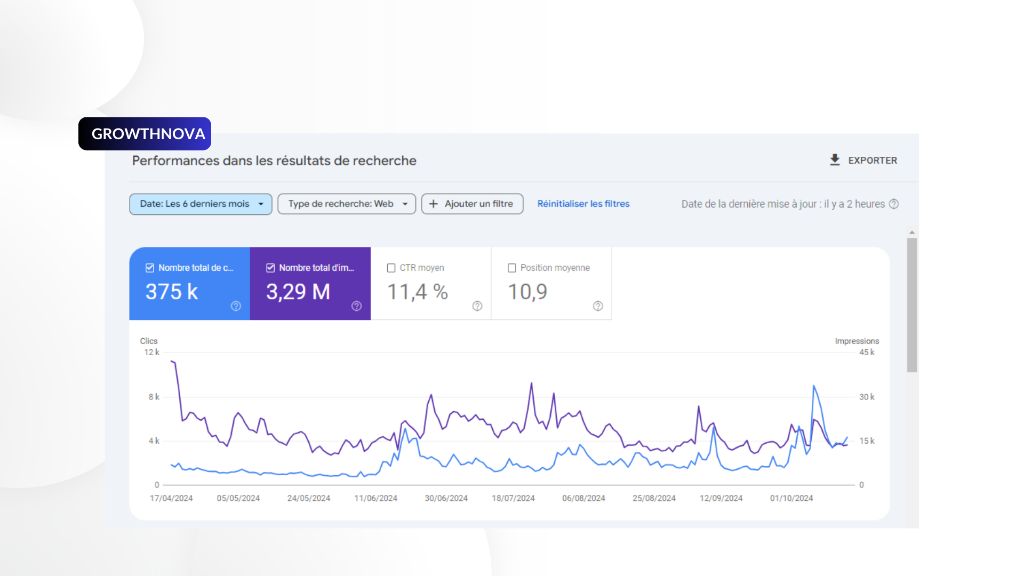Open help icon on Position moyenne card
Viewport: 1024px width, 576px height.
coord(598,306)
